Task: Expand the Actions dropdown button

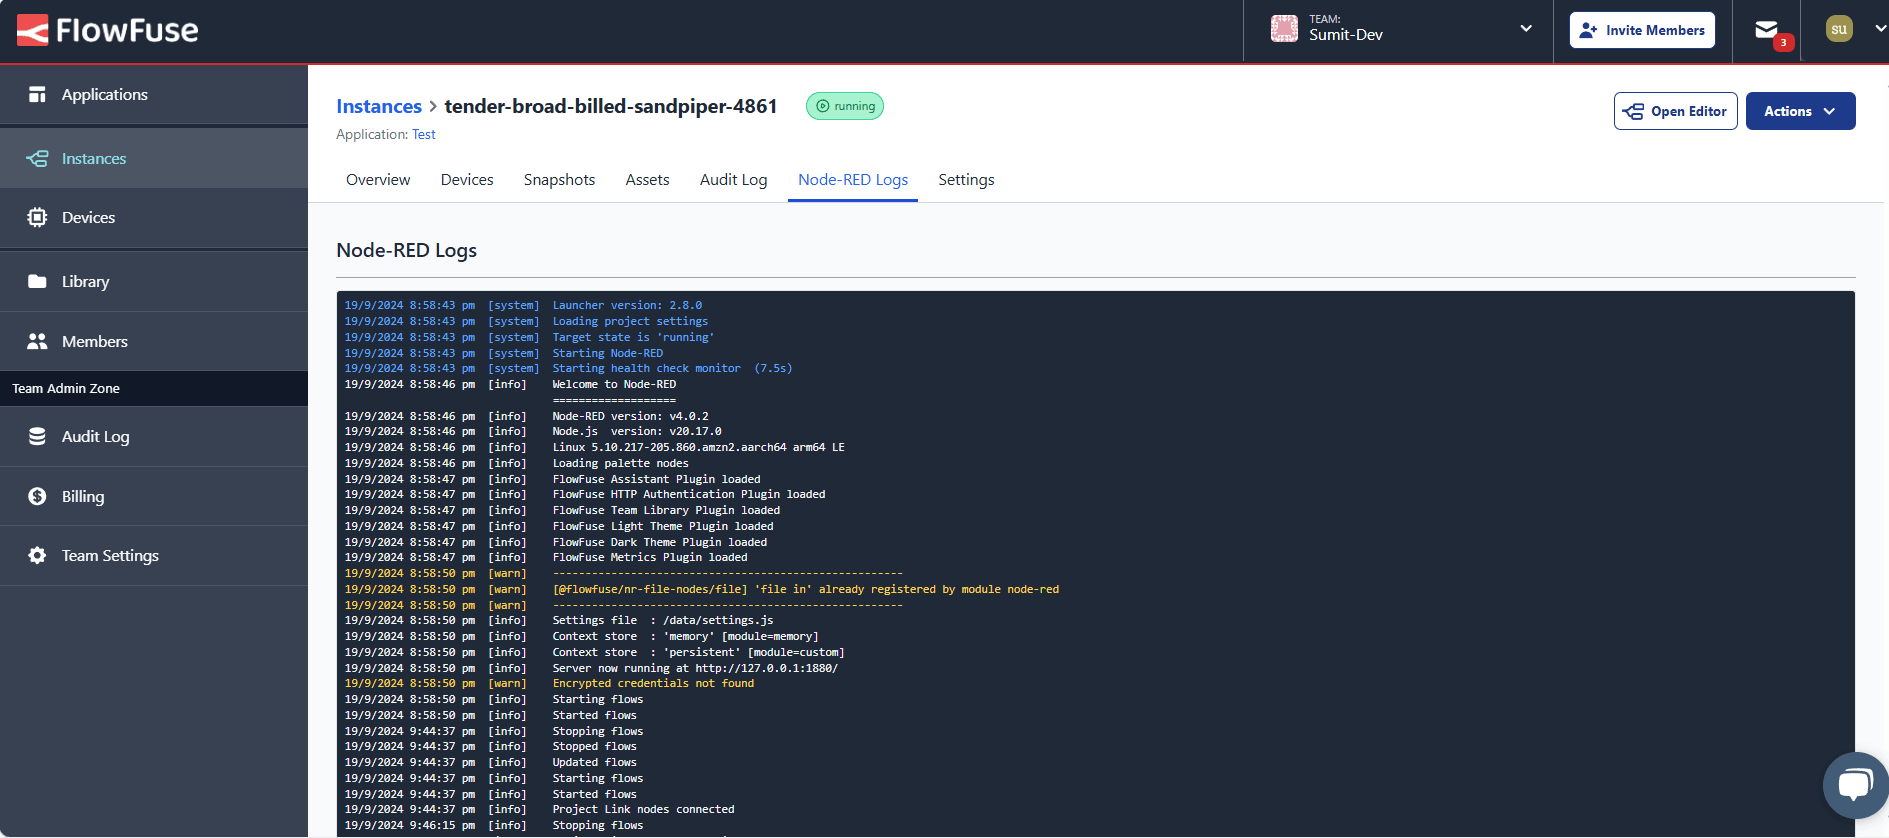Action: 1800,111
